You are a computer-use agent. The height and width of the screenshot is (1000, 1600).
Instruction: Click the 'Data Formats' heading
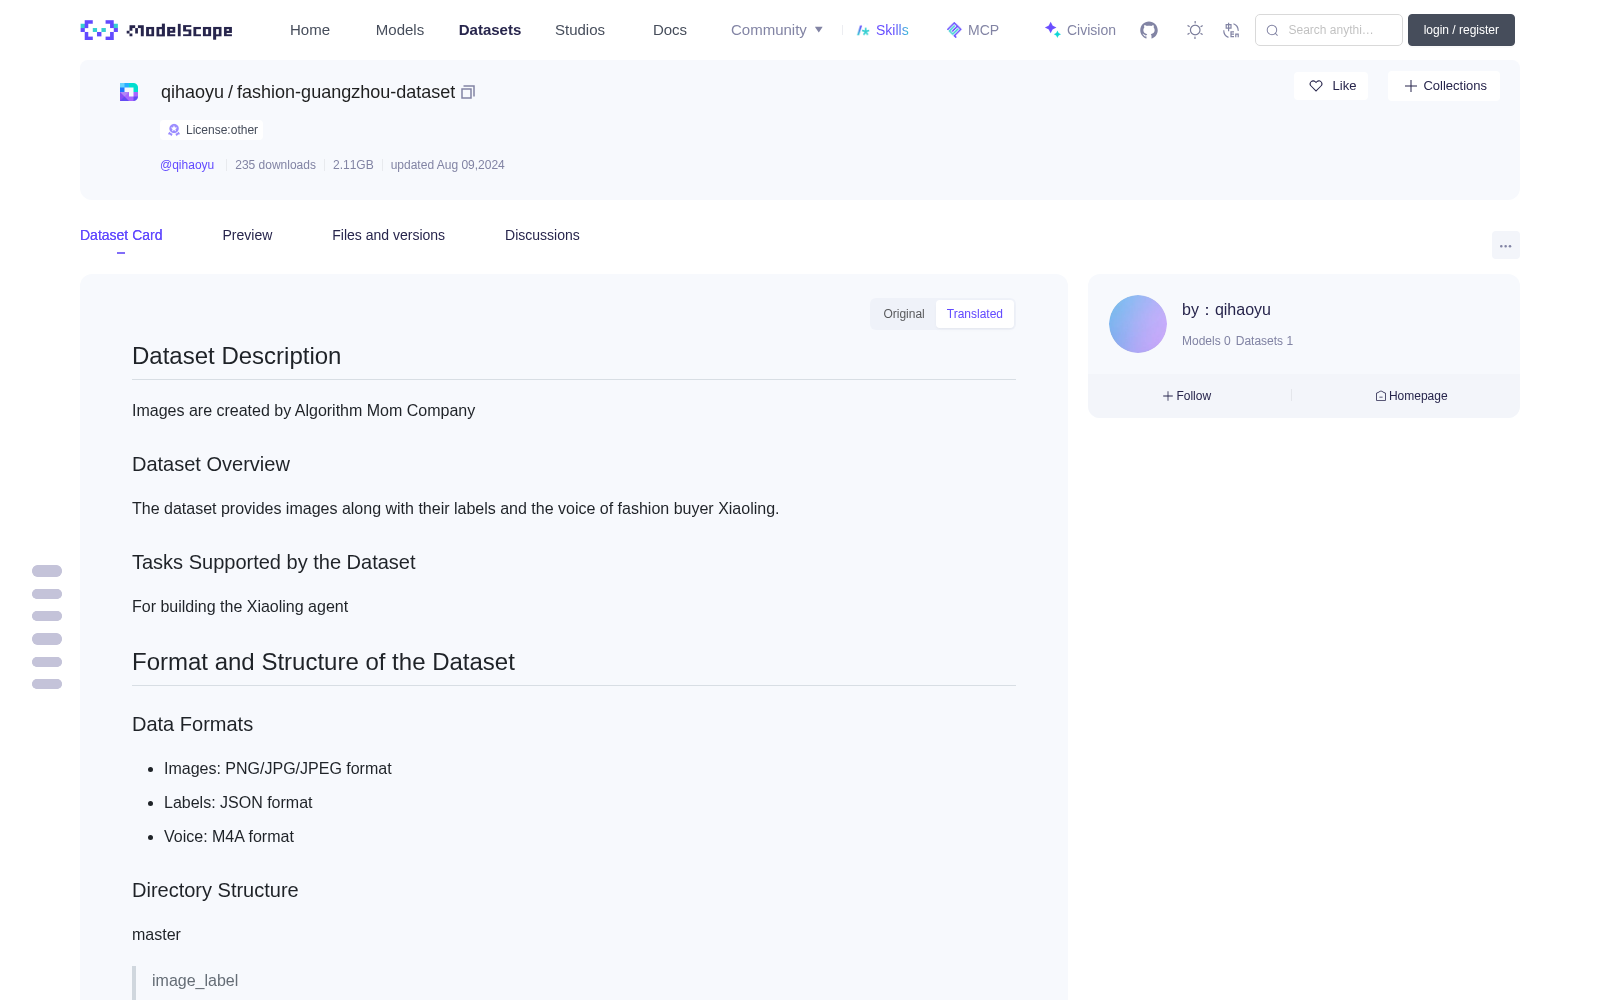coord(192,724)
